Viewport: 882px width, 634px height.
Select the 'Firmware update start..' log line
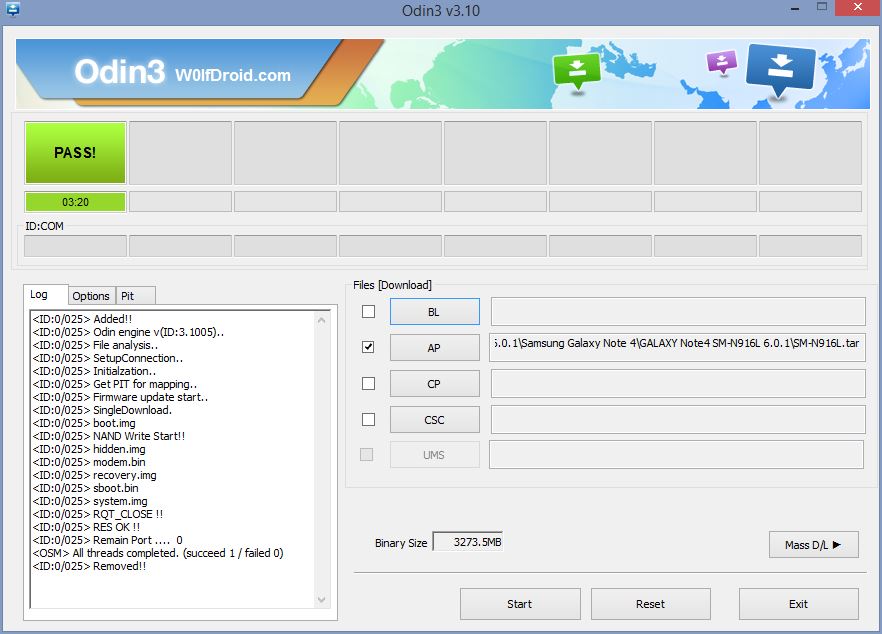120,397
